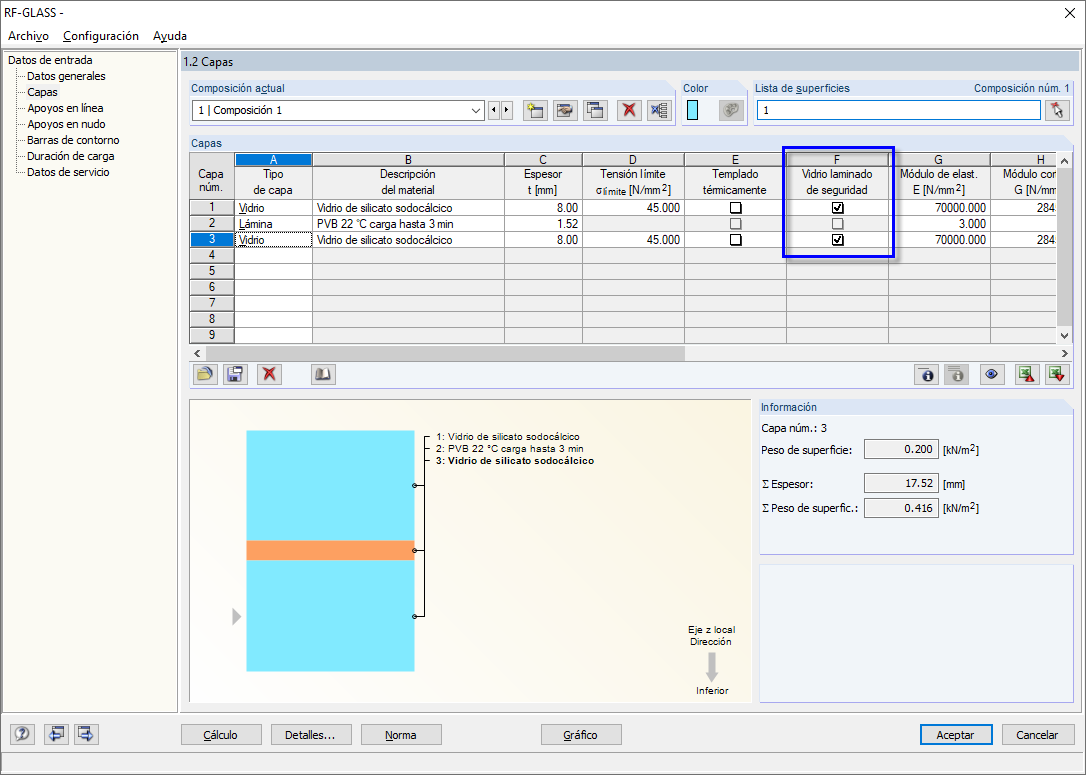Screen dimensions: 1086x775
Task: Open the Configuración menu
Action: 100,36
